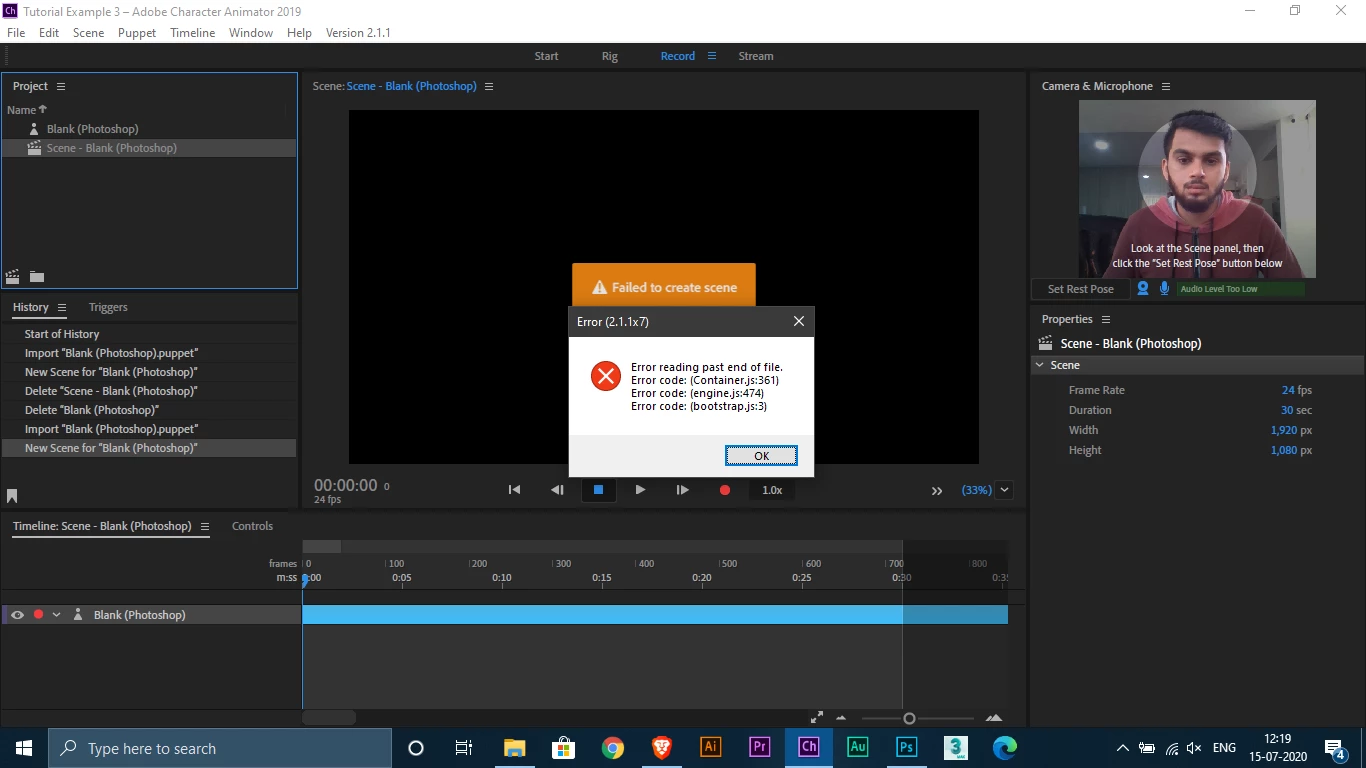Fit timeline to window with expand icon

(x=817, y=717)
